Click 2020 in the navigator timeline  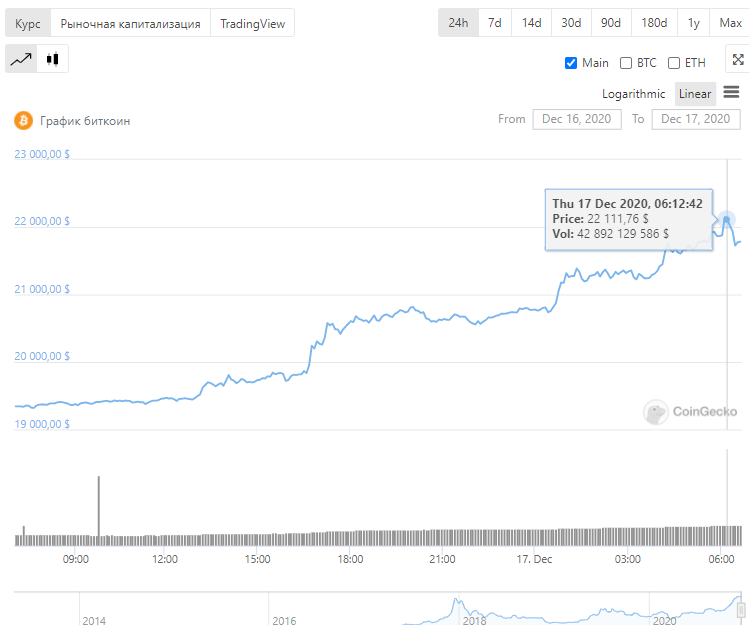pos(664,620)
